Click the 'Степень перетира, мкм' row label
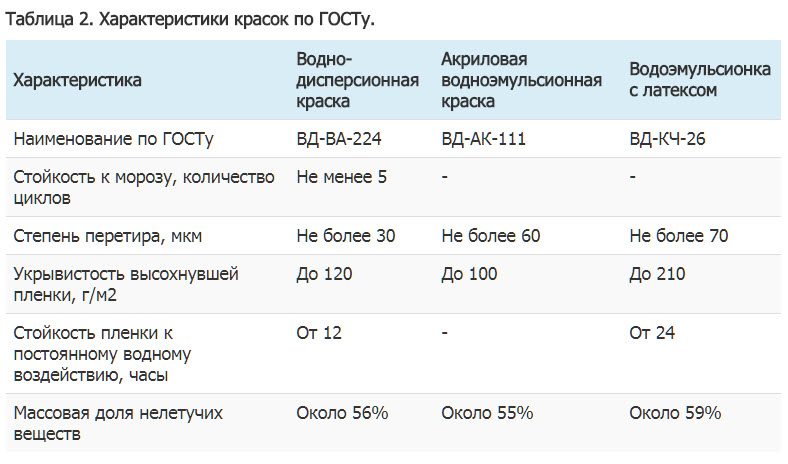 click(x=108, y=236)
